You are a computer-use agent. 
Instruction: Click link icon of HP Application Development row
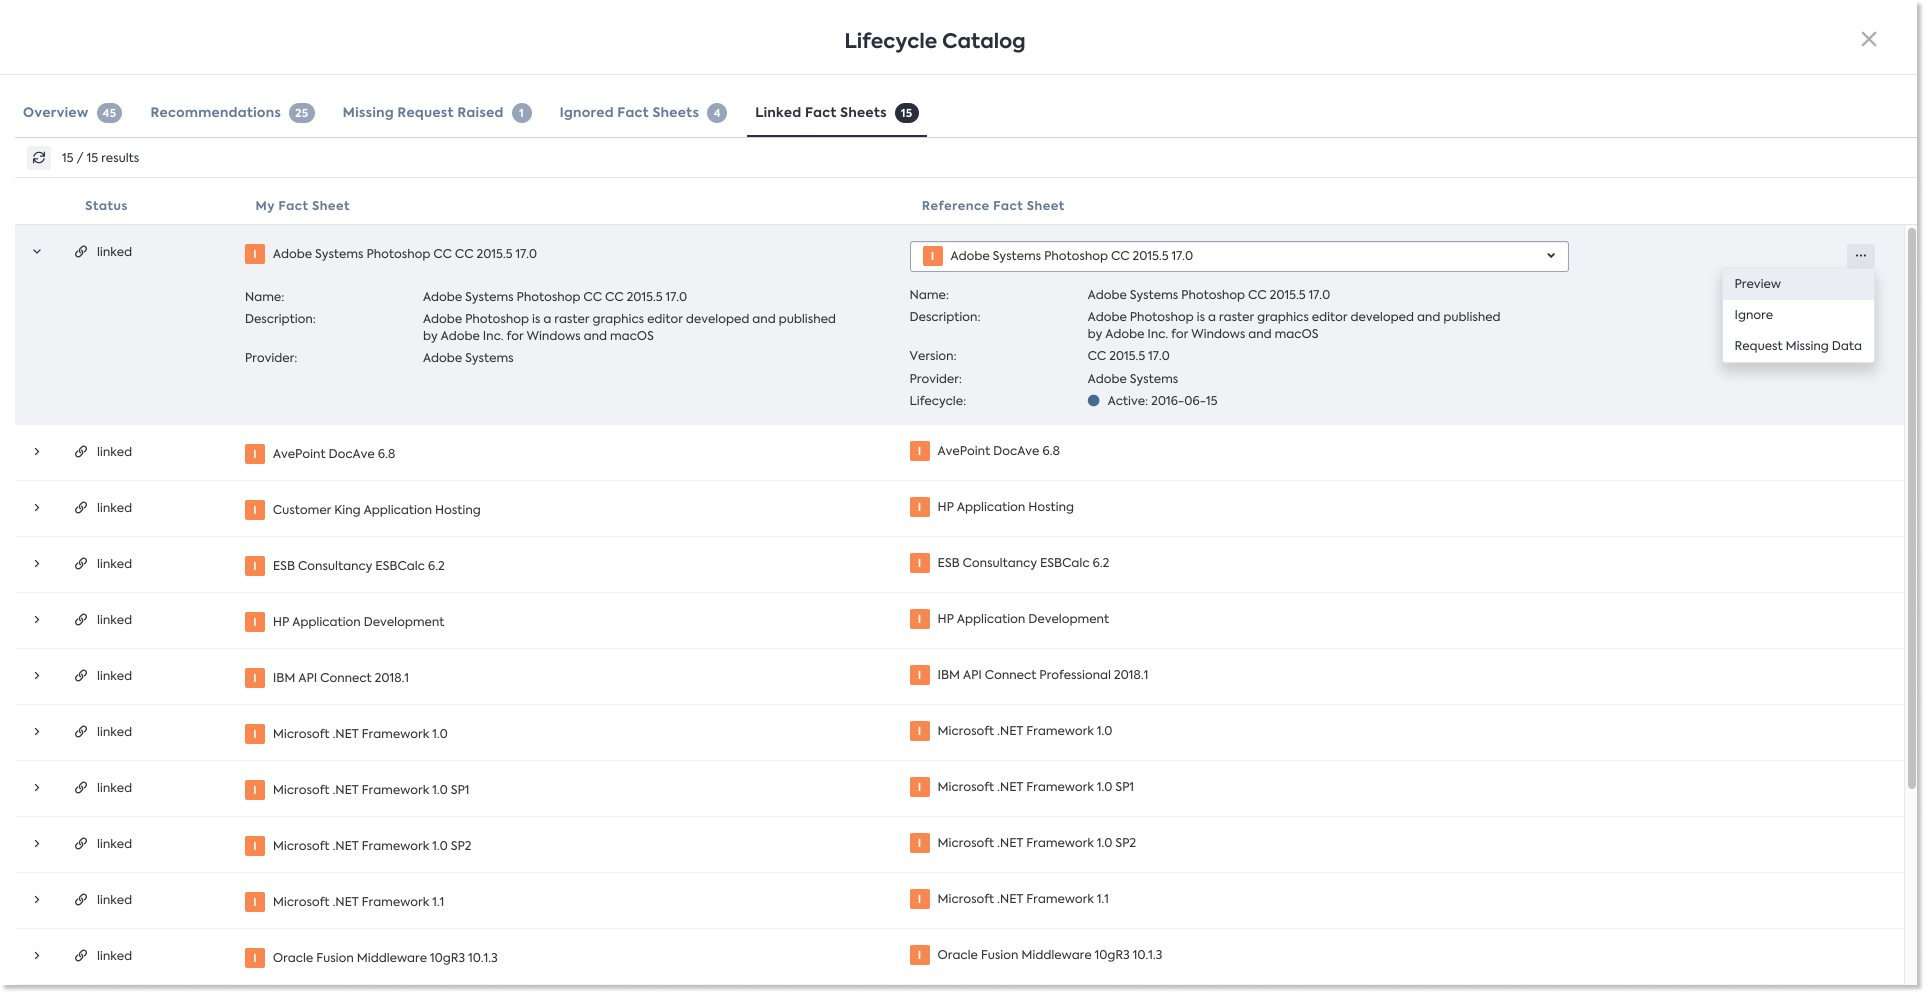[81, 620]
